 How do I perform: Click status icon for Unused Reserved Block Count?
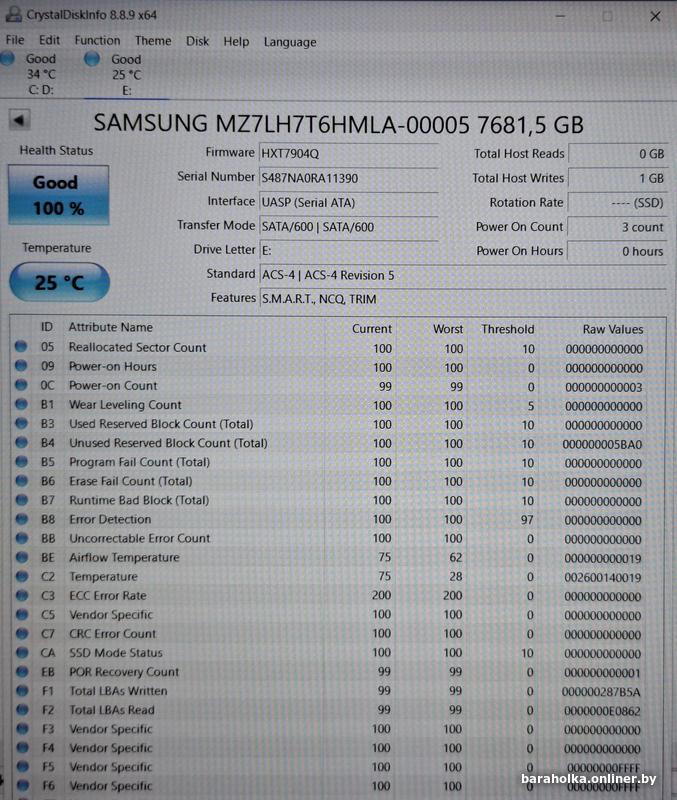[21, 442]
